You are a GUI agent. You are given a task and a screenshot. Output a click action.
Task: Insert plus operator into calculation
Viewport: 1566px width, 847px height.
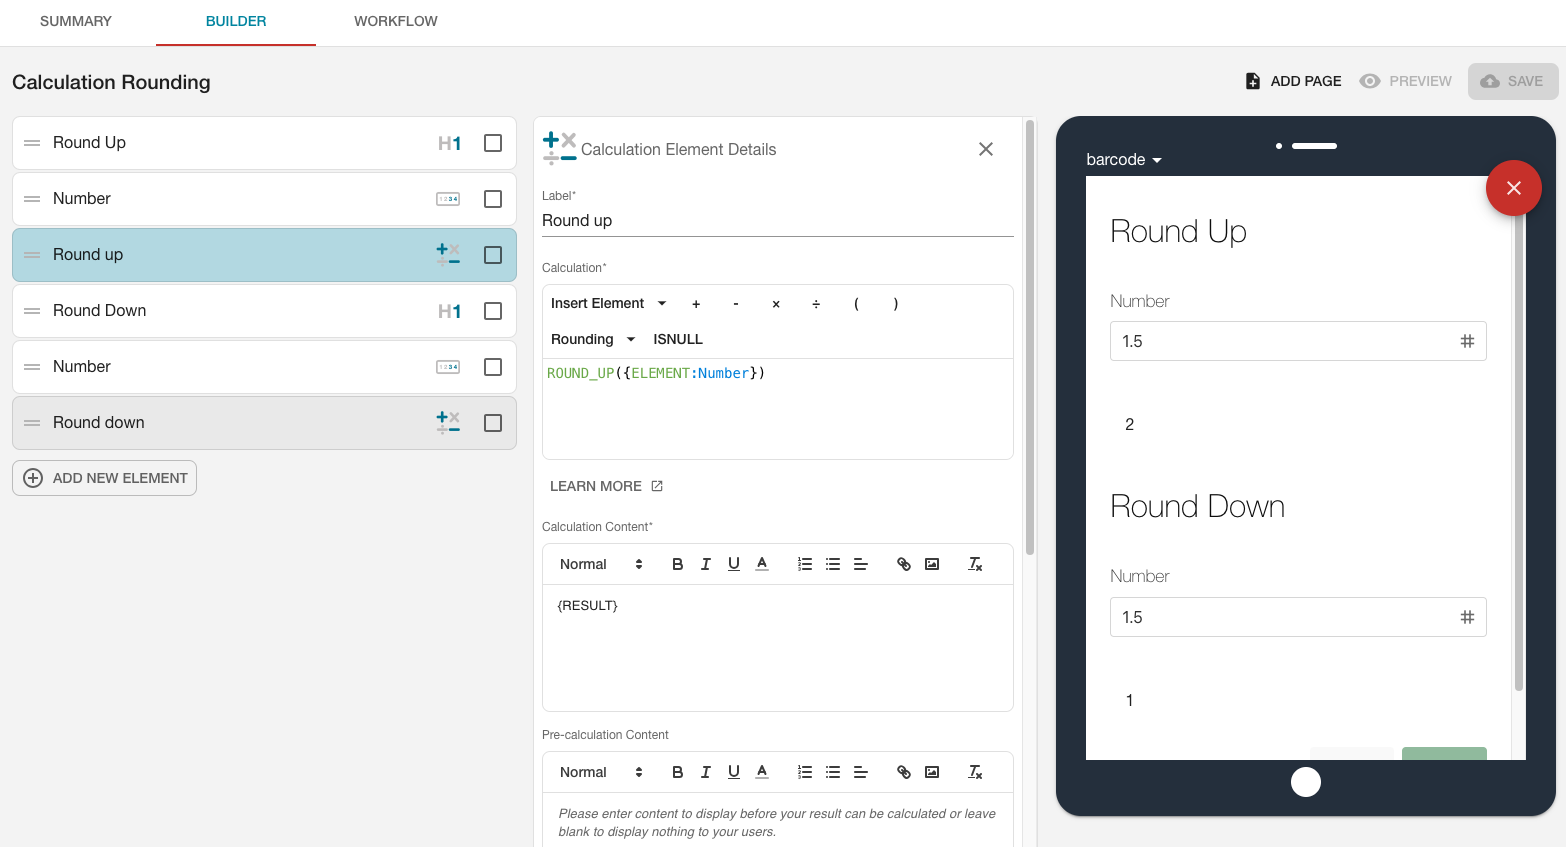[696, 304]
